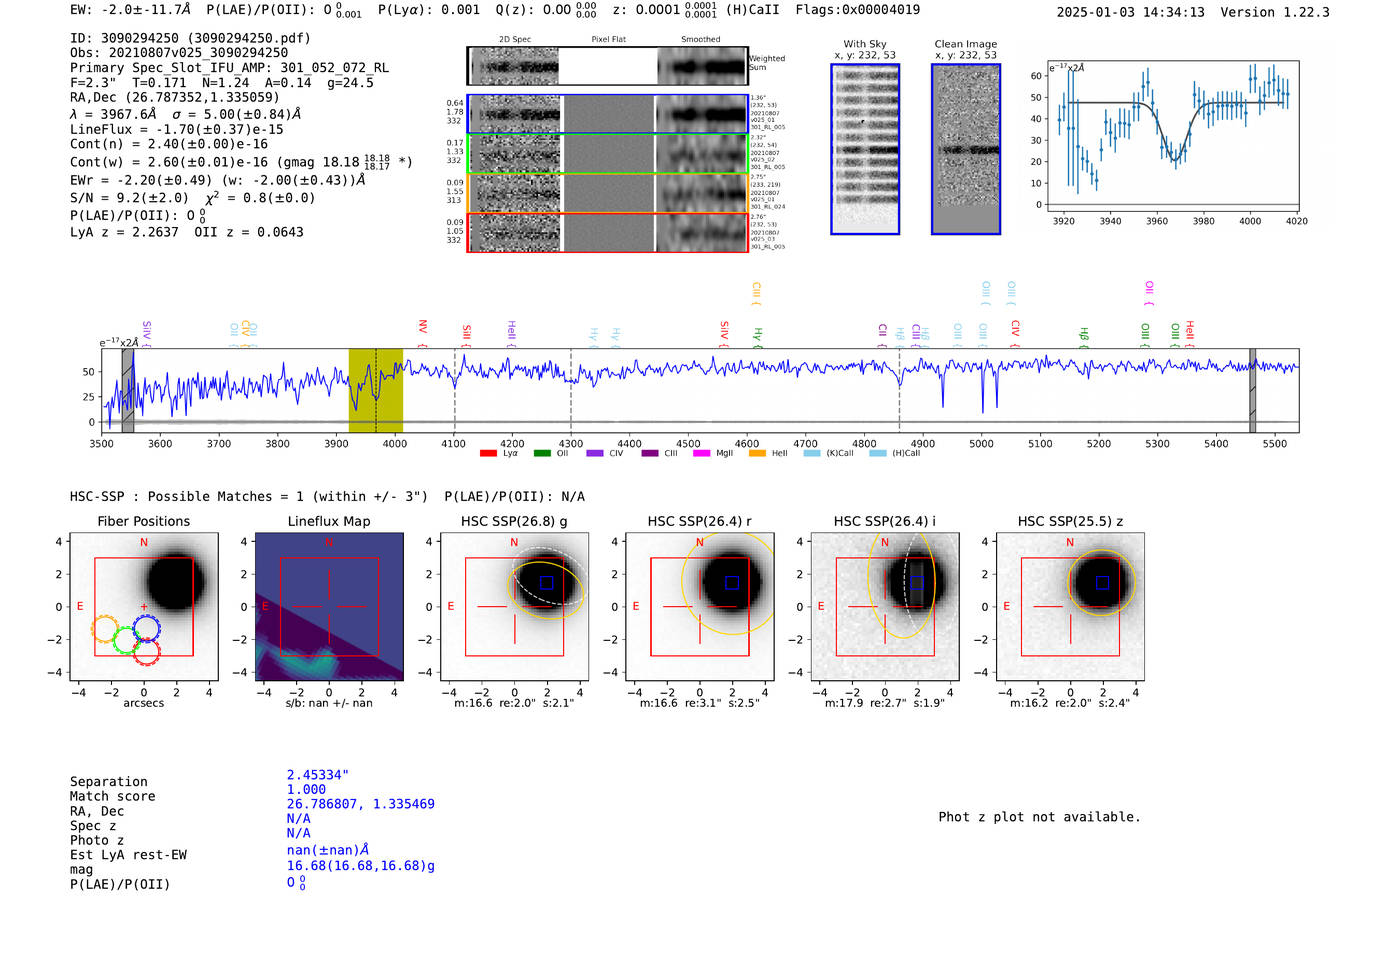The height and width of the screenshot is (953, 1400).
Task: Open the HSC SSP(26.4) i cutout
Action: tap(884, 607)
